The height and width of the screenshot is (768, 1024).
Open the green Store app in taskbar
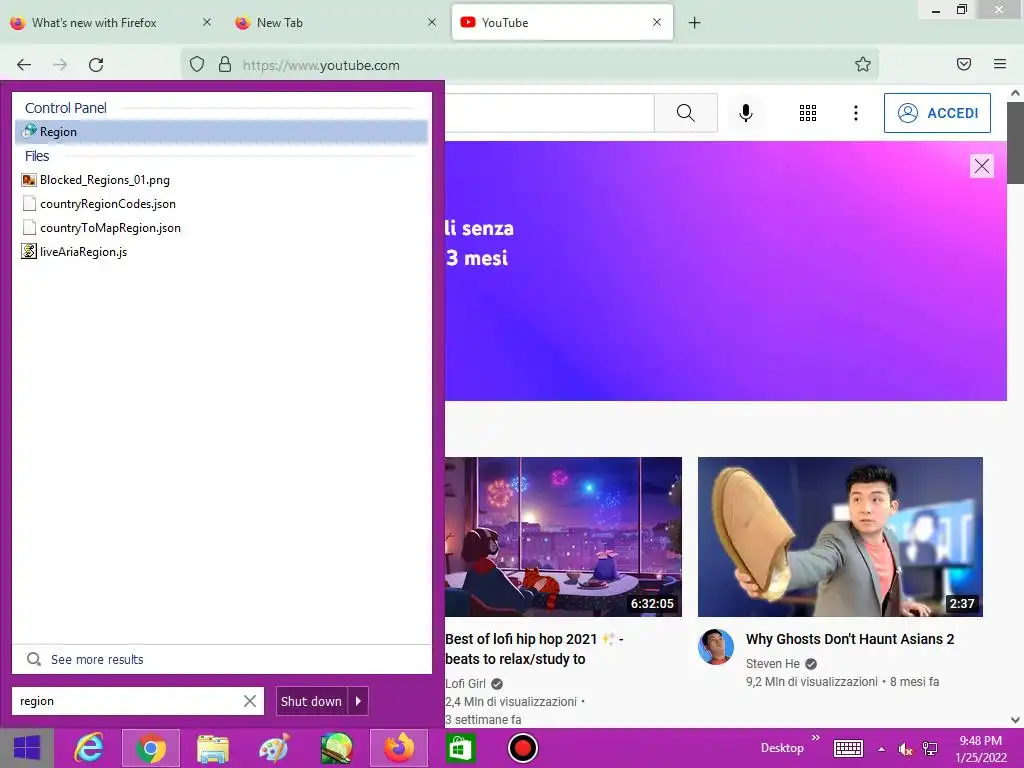460,748
